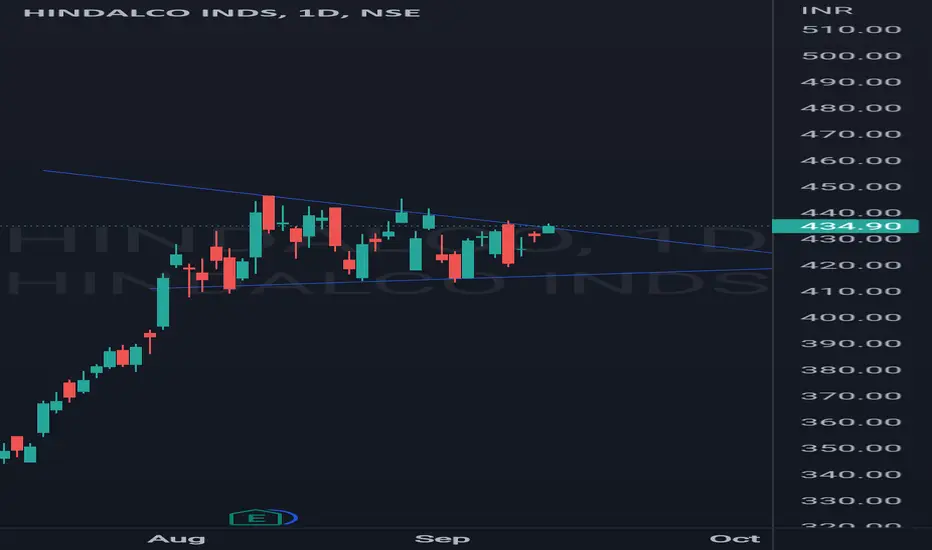Screen dimensions: 932x550
Task: Click the 380.00 price axis label
Action: coord(851,370)
